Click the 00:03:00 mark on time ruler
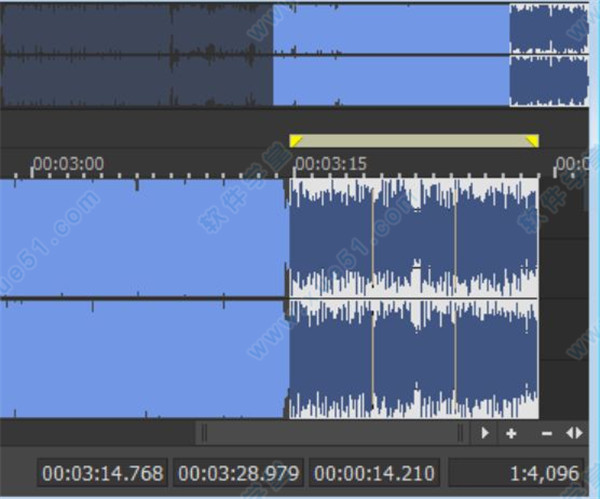This screenshot has height=499, width=600. point(67,163)
